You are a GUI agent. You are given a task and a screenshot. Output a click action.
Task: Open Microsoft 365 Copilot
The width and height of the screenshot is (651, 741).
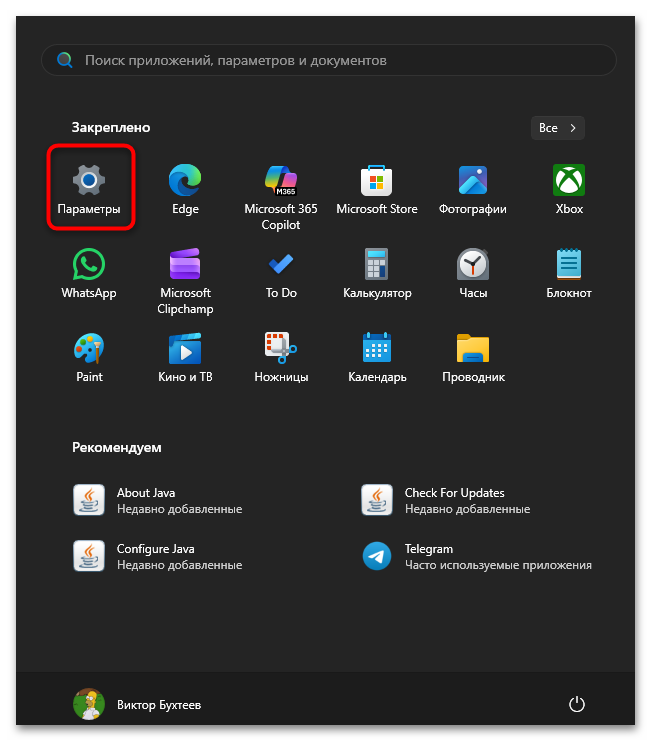click(x=281, y=197)
